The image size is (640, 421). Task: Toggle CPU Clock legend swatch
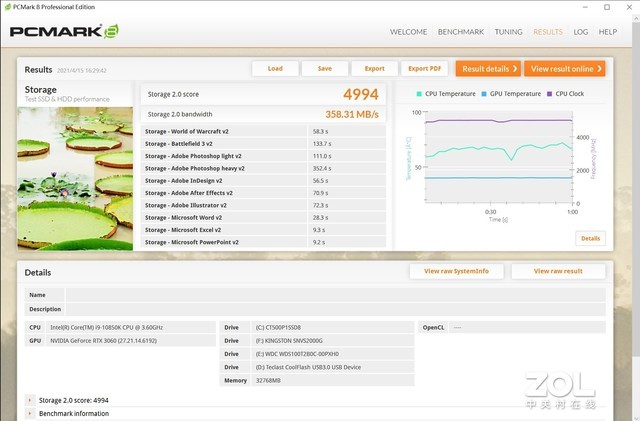pyautogui.click(x=549, y=94)
